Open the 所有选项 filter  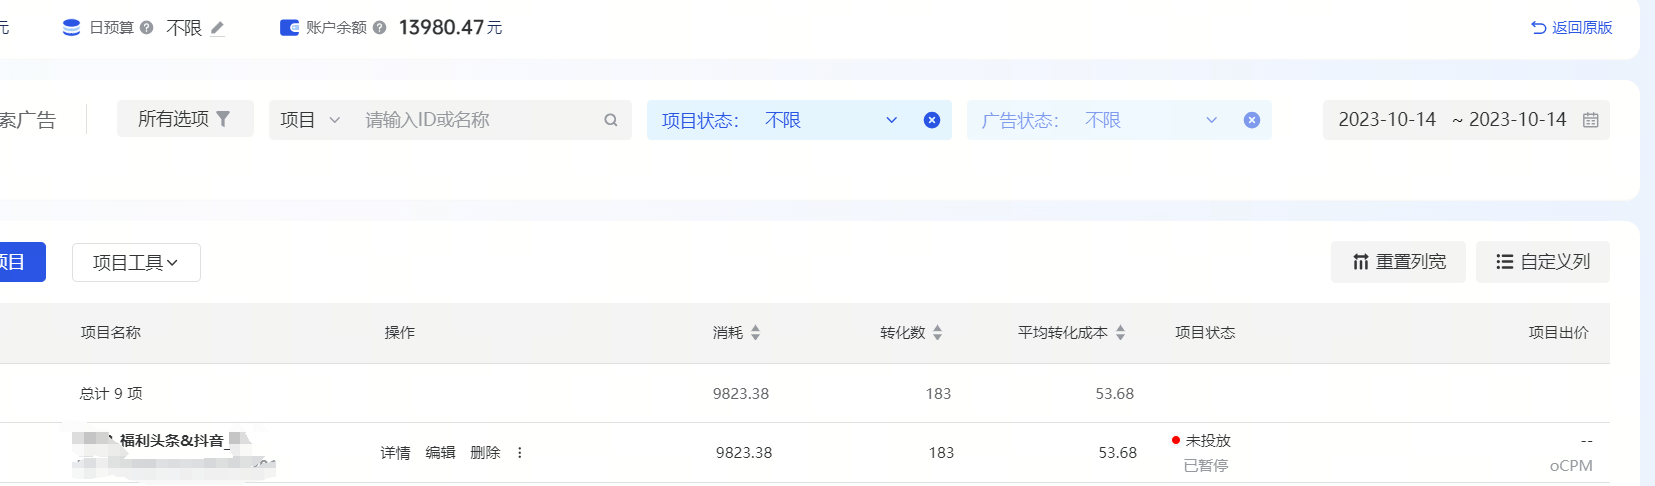coord(185,119)
